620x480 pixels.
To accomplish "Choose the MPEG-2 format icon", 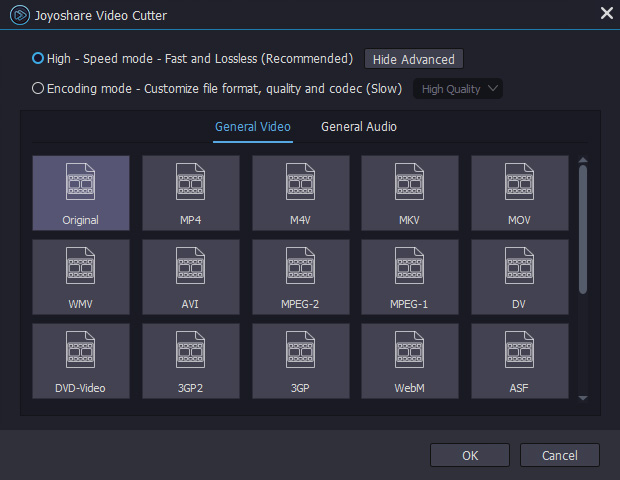I will (x=301, y=277).
